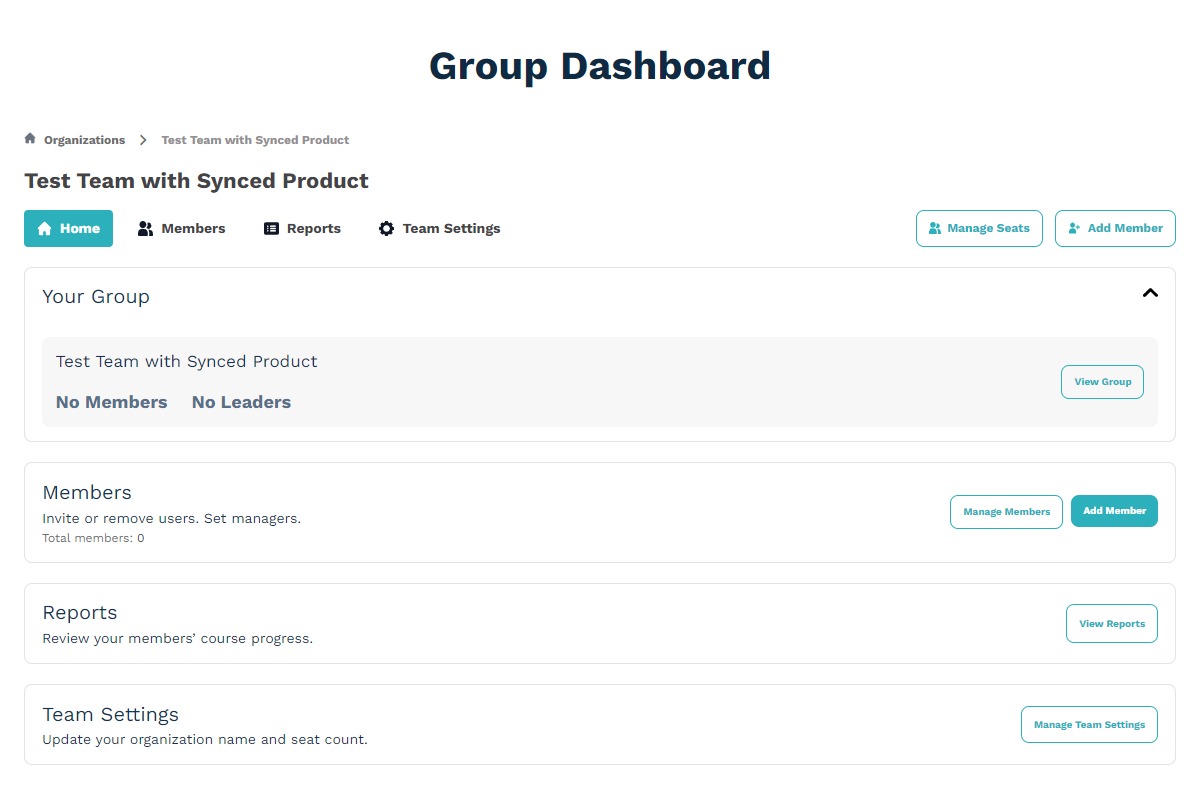
Task: Open the Reports tab
Action: pyautogui.click(x=312, y=228)
